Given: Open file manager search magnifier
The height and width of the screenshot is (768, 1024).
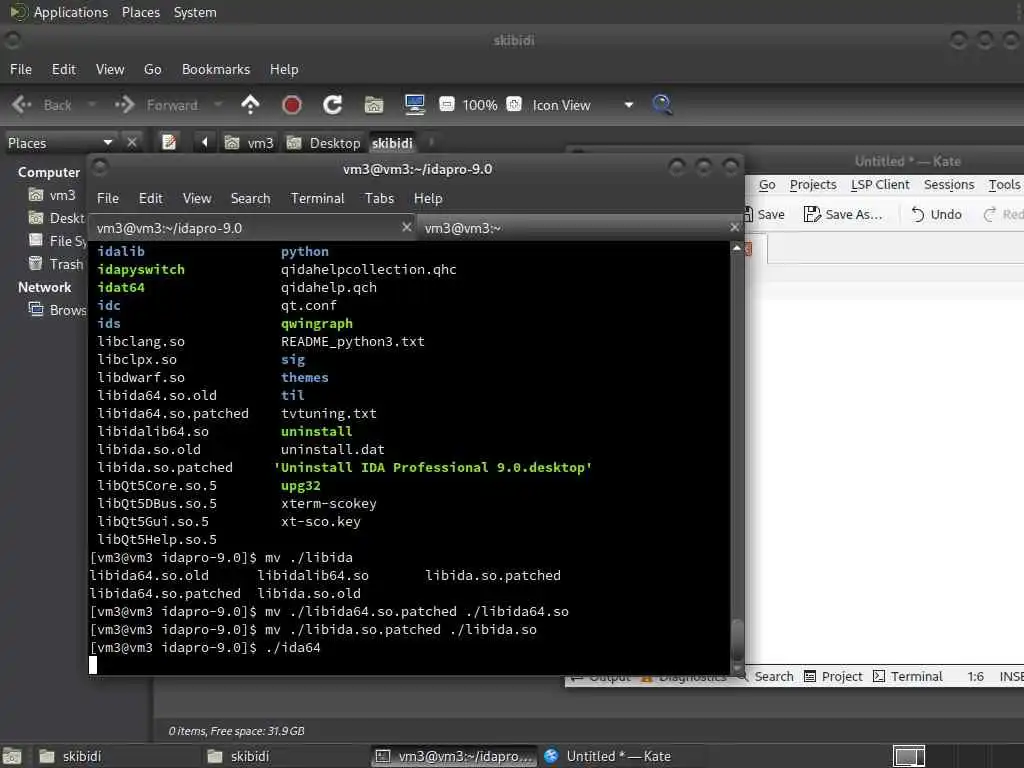Looking at the screenshot, I should pyautogui.click(x=662, y=104).
